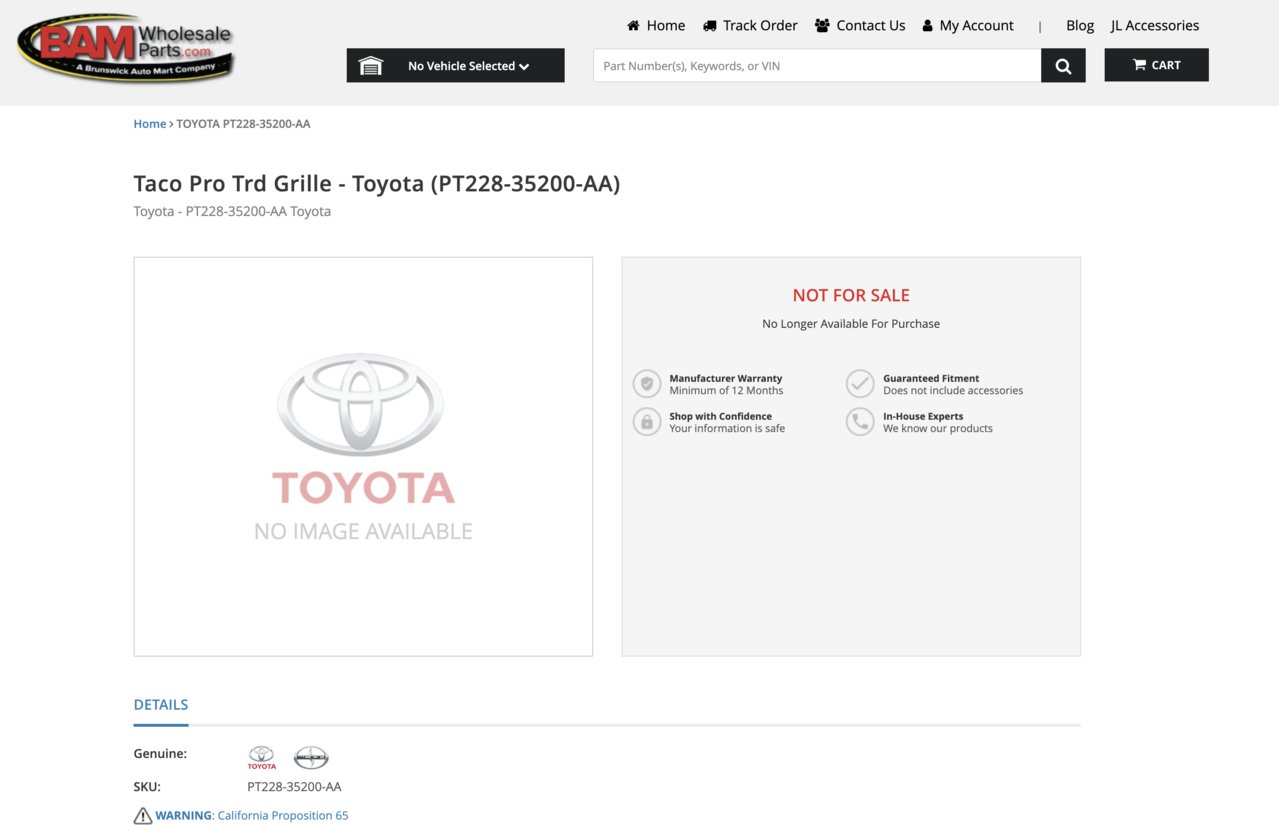1279x830 pixels.
Task: Click the Taco Pro Trd Grille product title
Action: (x=377, y=184)
